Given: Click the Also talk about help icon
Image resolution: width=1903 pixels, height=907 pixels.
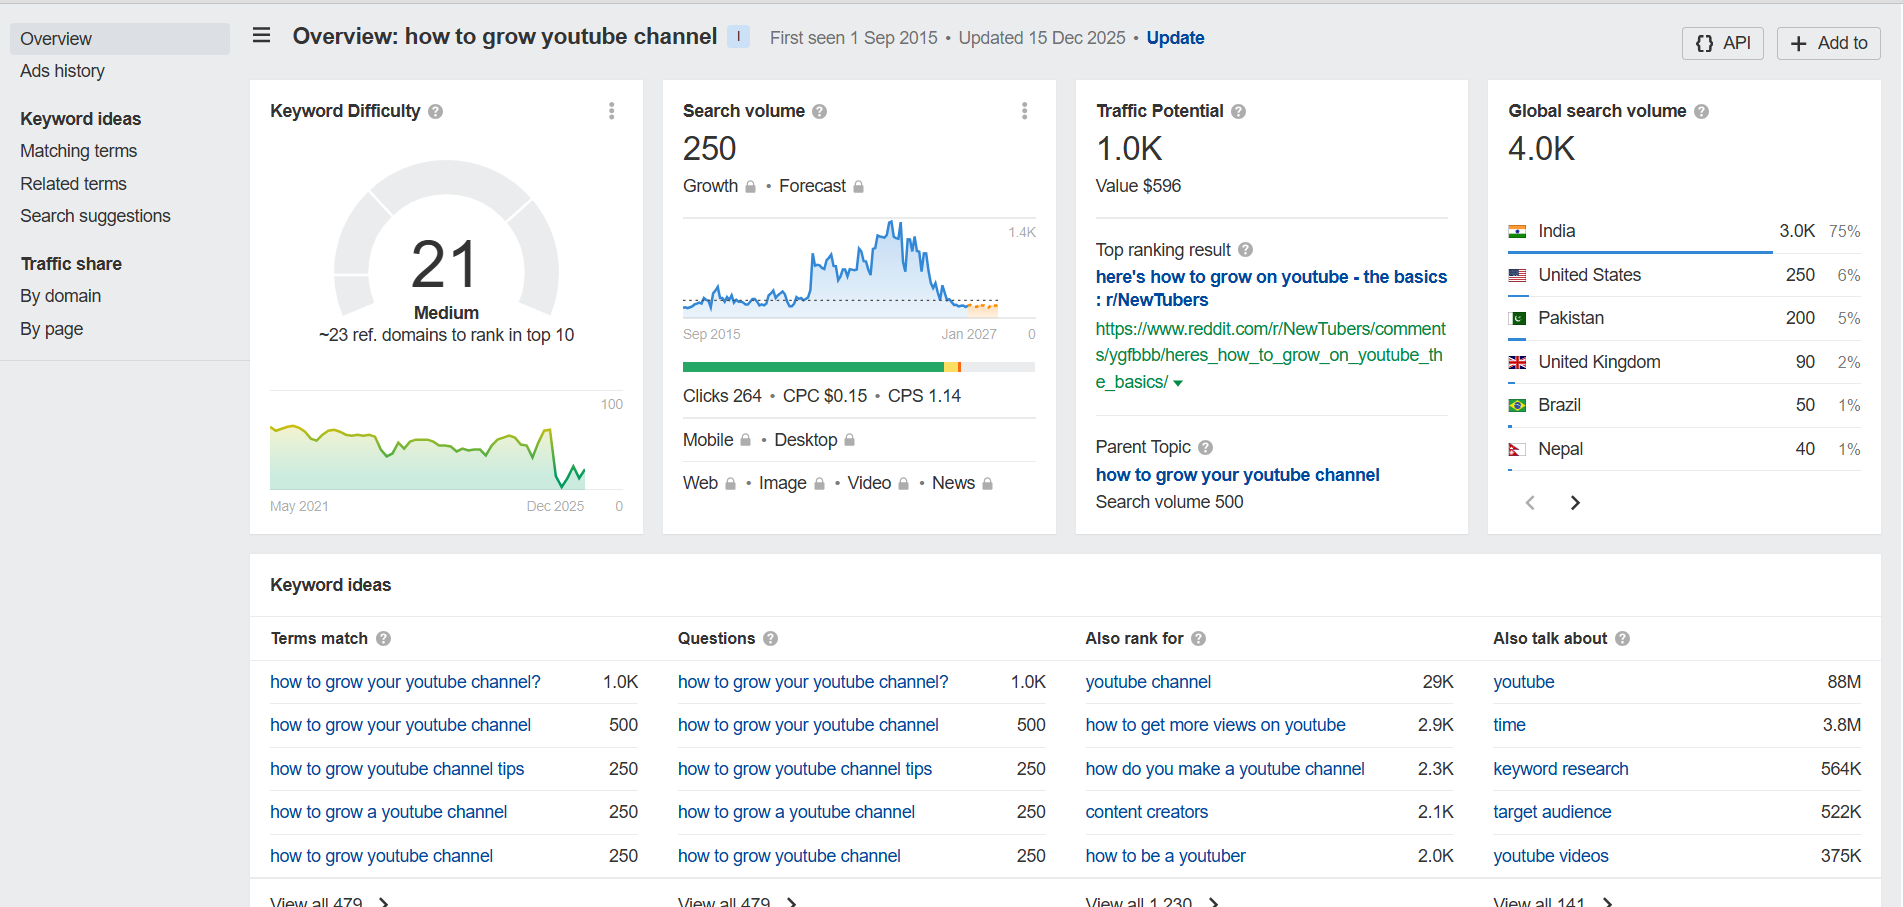Looking at the screenshot, I should point(1622,639).
